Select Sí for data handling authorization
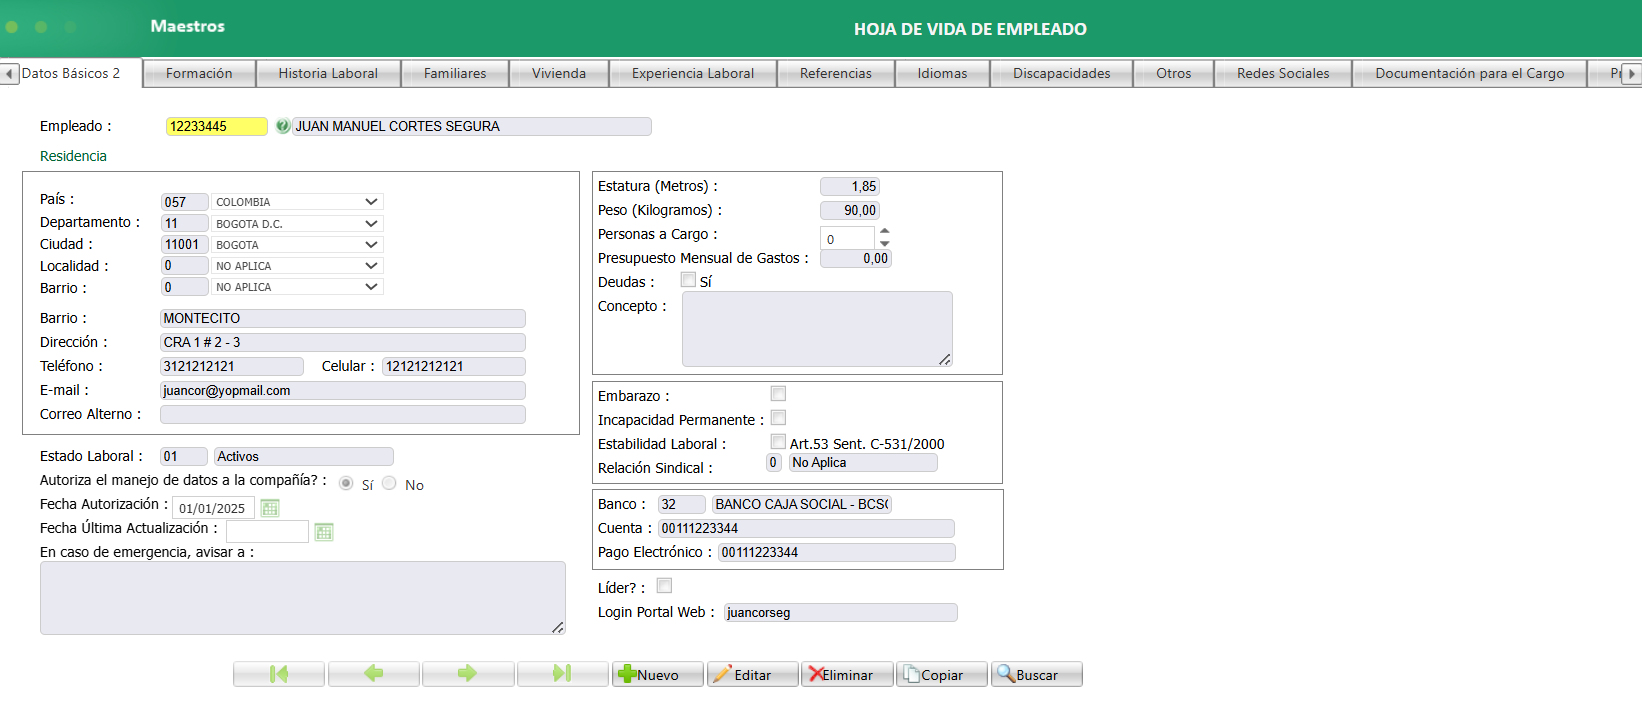This screenshot has height=706, width=1642. [x=346, y=483]
